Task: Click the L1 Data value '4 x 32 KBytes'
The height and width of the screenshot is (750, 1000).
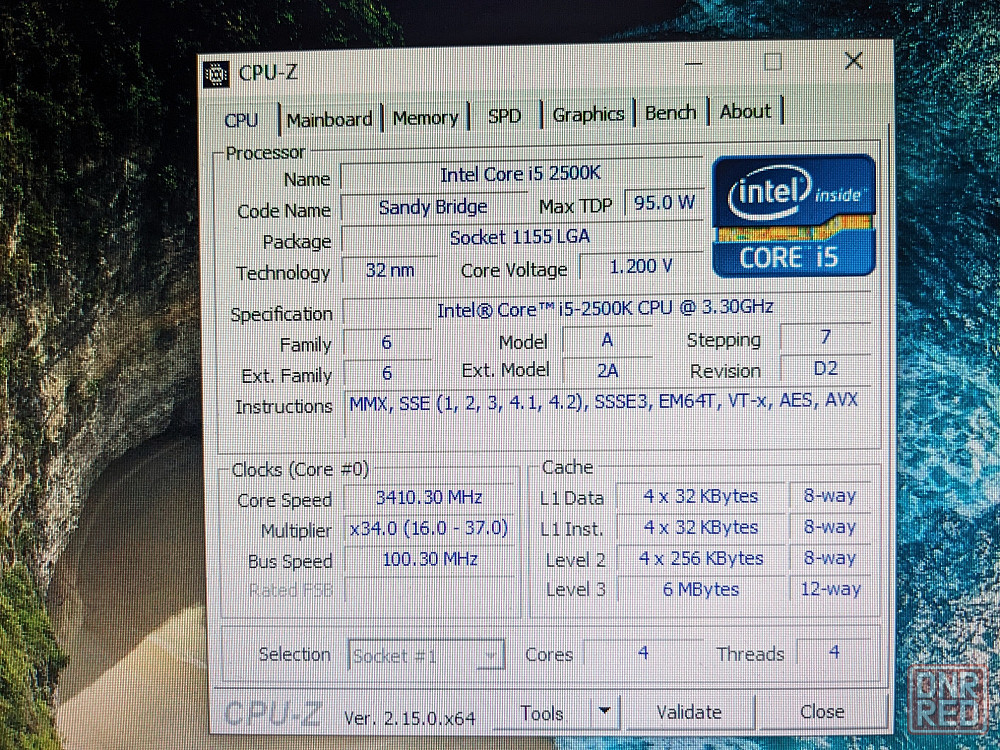Action: [x=701, y=496]
